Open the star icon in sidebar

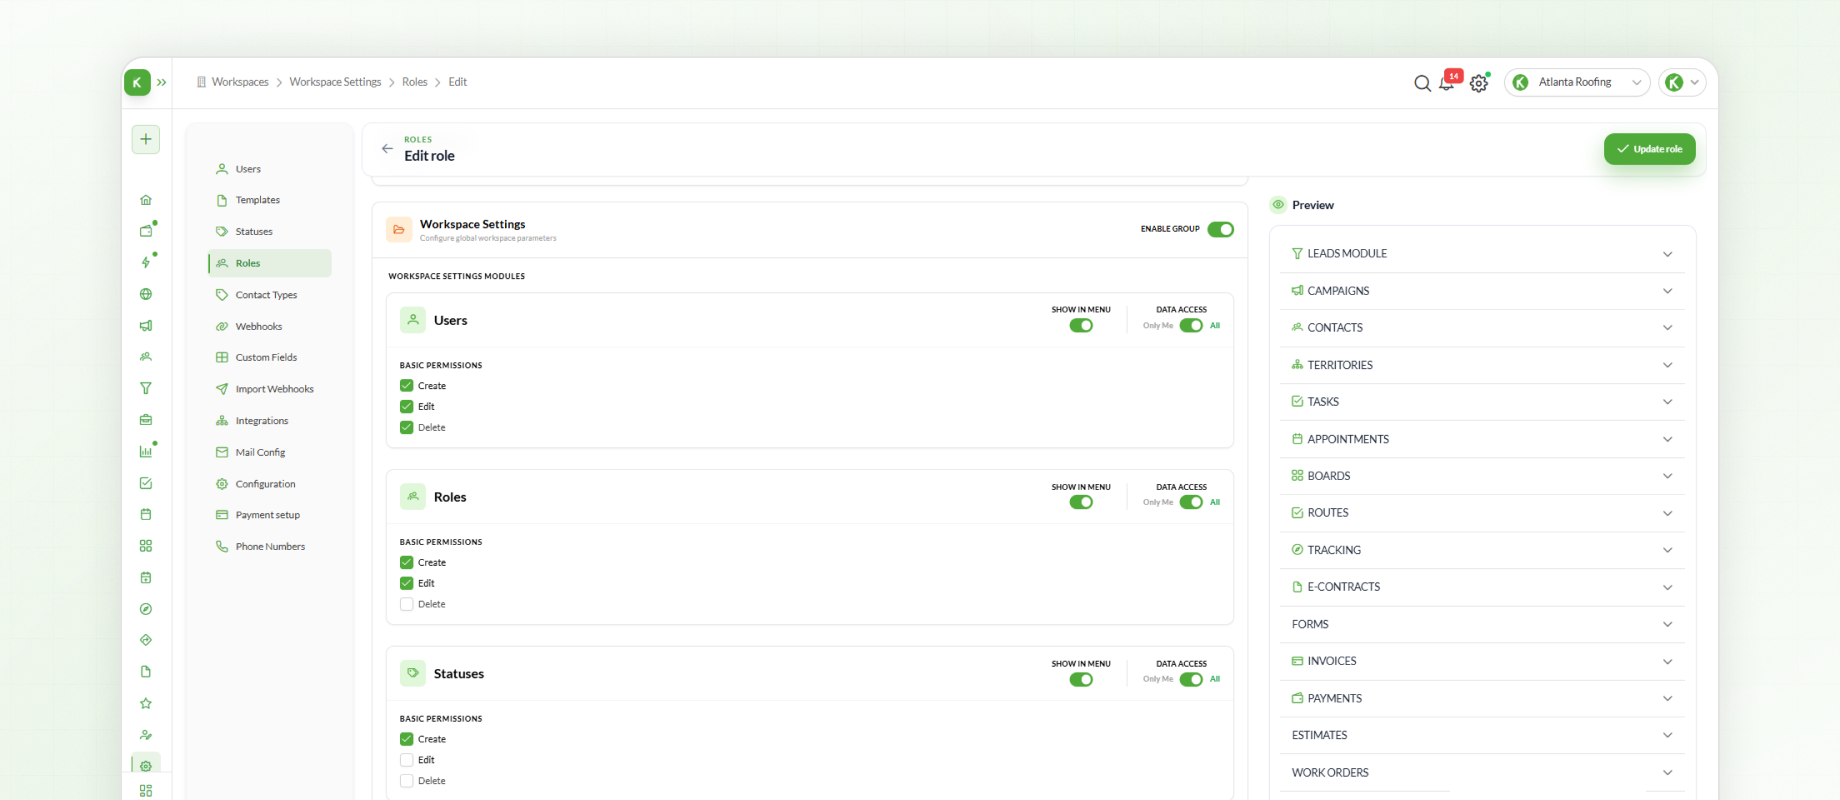(x=146, y=703)
